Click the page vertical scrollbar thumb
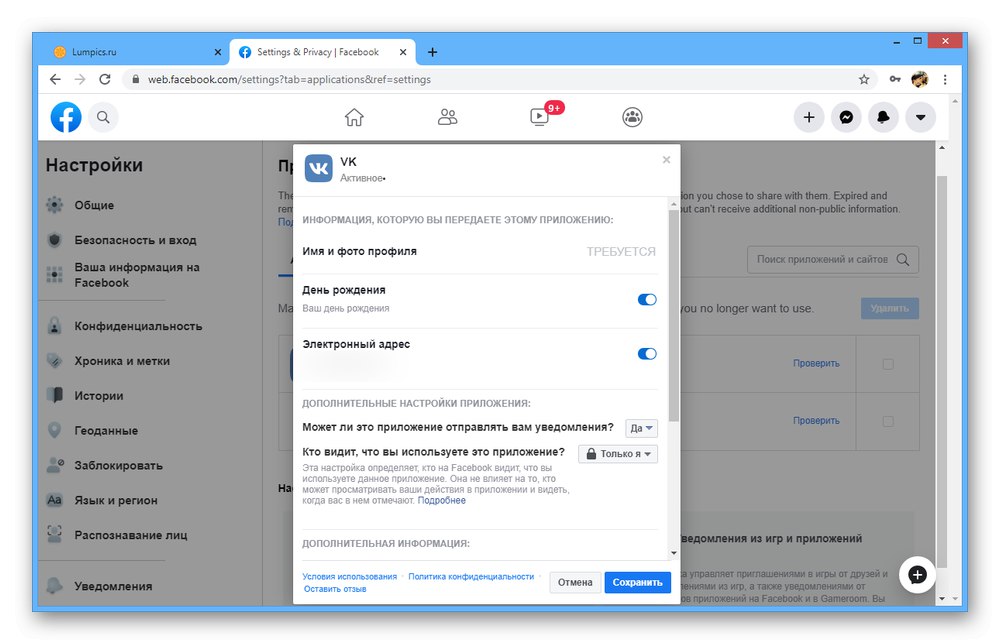The image size is (1000, 644). [x=942, y=371]
